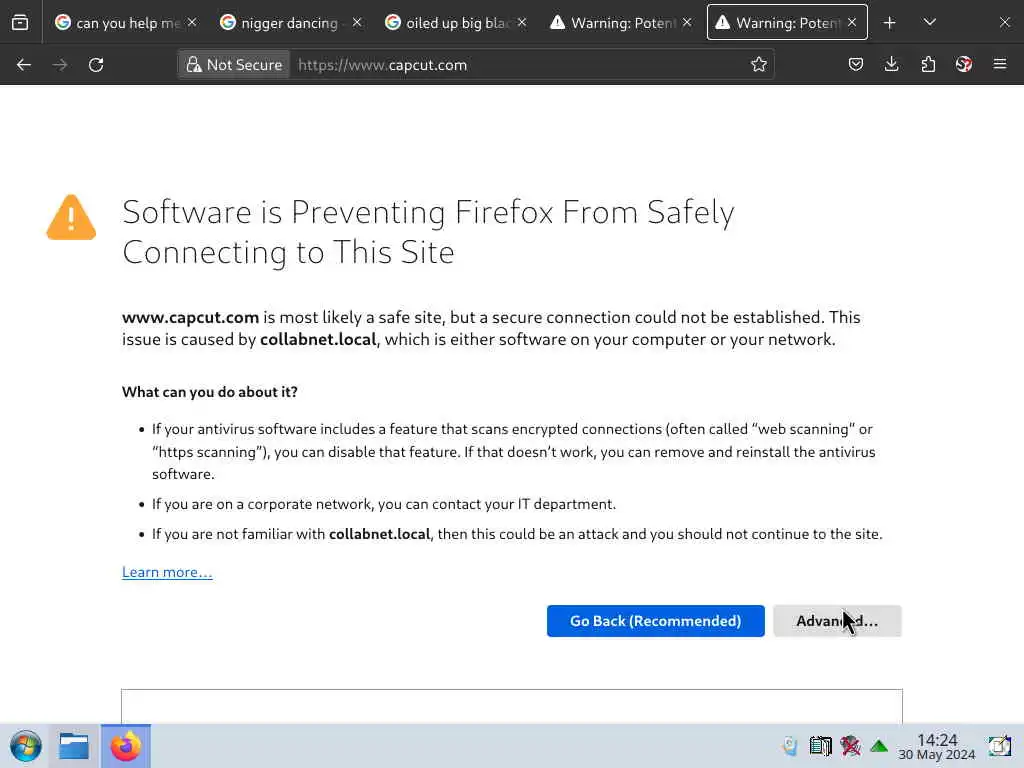Open the extensions puzzle icon
Image resolution: width=1024 pixels, height=768 pixels.
(928, 65)
